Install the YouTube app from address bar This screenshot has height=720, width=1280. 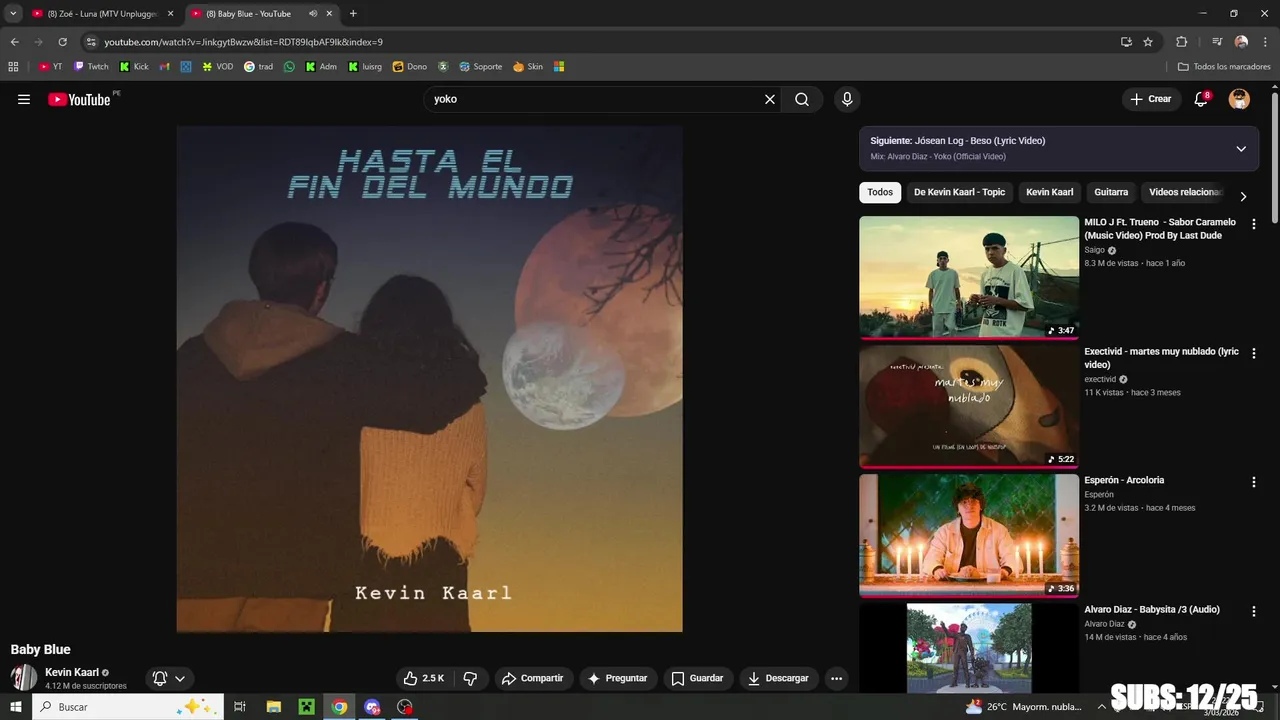tap(1126, 42)
